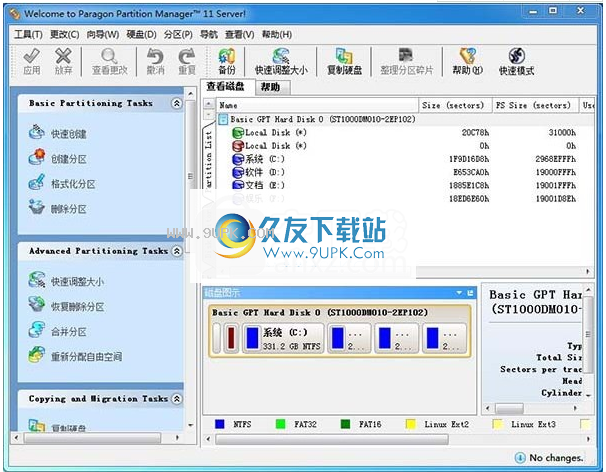Select the first Local Disk (*) row
The height and width of the screenshot is (472, 606).
point(404,133)
